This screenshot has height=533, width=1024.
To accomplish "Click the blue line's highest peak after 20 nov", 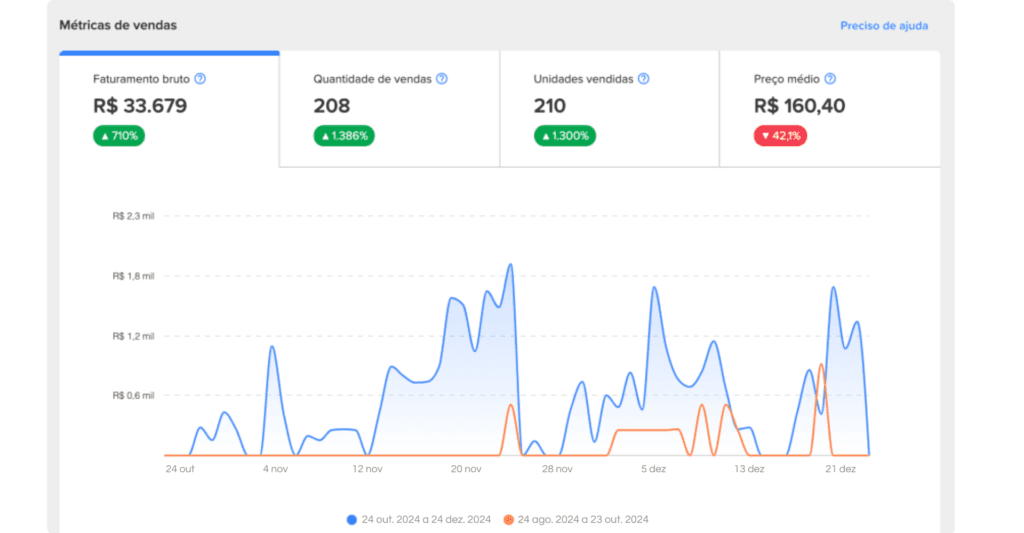I will tap(511, 265).
